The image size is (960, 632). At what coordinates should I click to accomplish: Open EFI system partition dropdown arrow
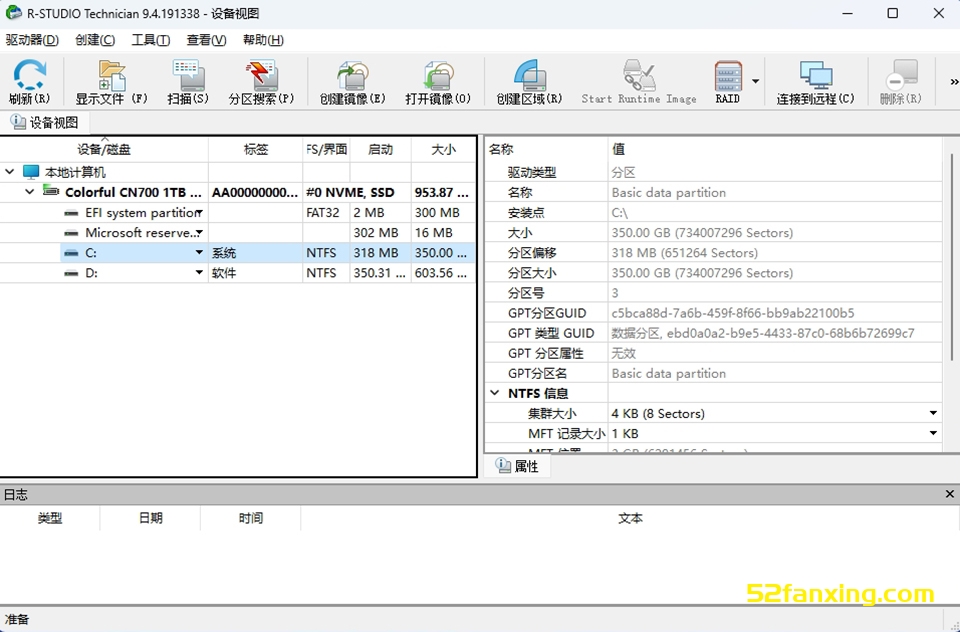point(200,213)
